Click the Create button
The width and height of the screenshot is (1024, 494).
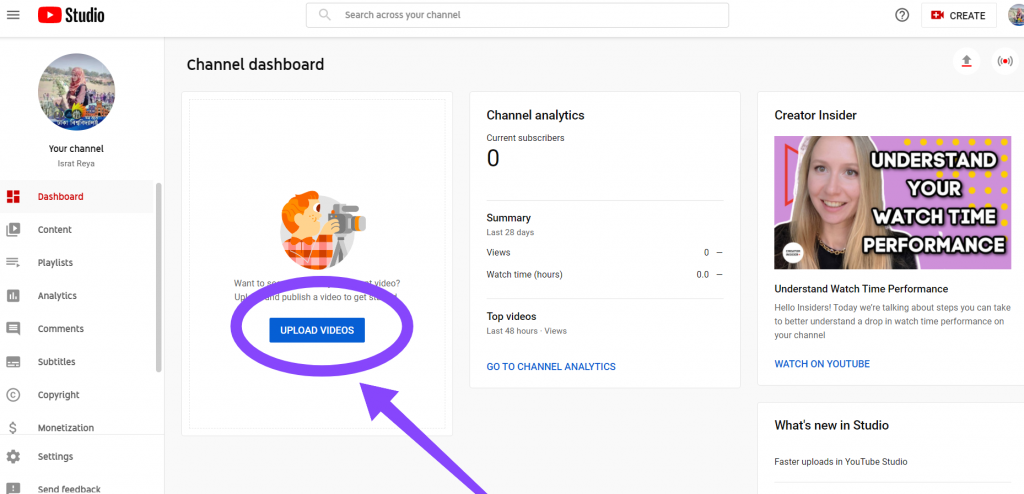[x=958, y=15]
